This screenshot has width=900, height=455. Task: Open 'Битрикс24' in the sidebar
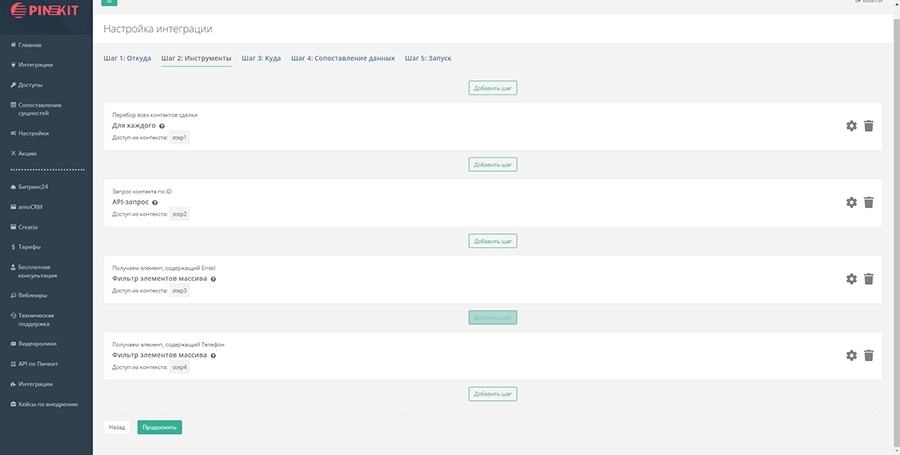click(x=33, y=187)
